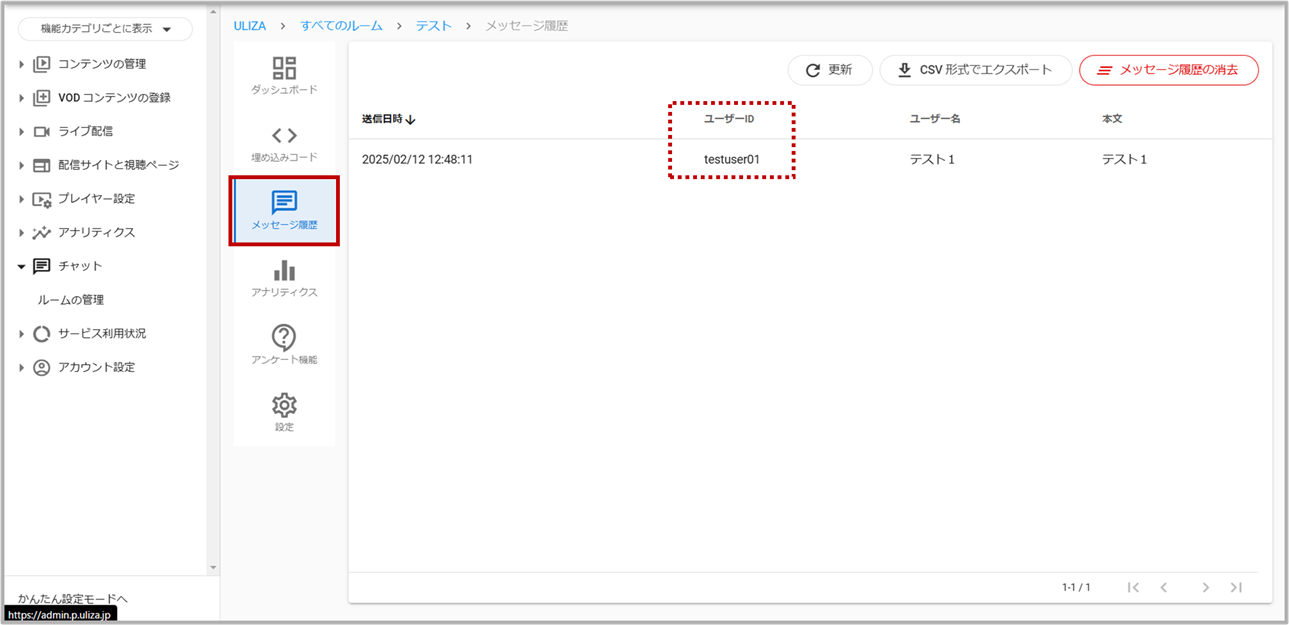Select ルームの管理 menu item
This screenshot has width=1289, height=625.
(71, 300)
